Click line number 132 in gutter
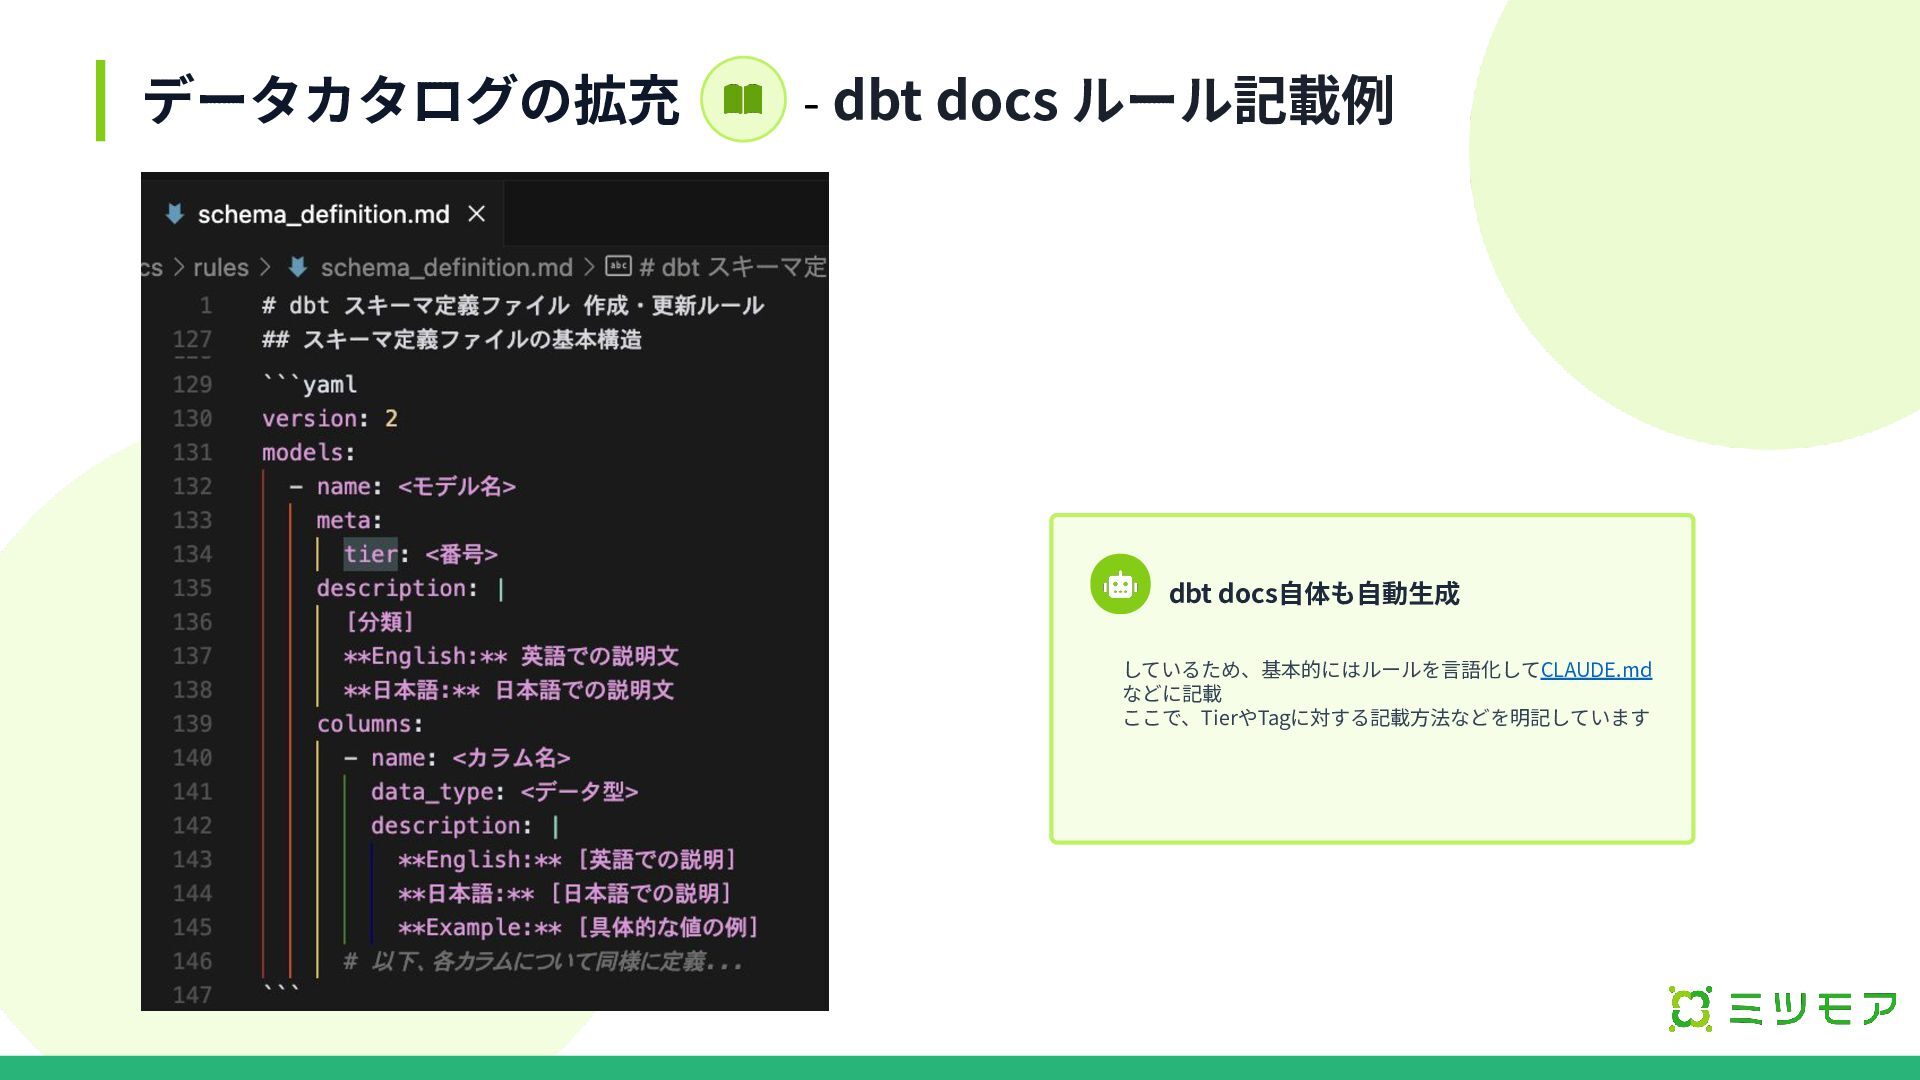This screenshot has width=1920, height=1080. [192, 486]
